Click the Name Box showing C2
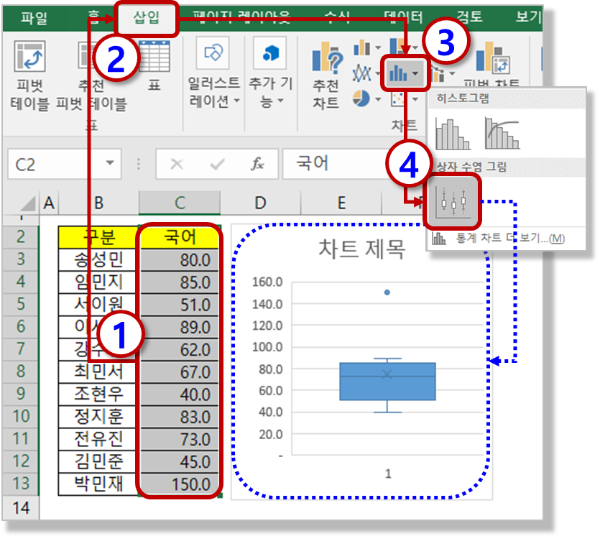Screen dimensions: 600x538 [x=64, y=164]
